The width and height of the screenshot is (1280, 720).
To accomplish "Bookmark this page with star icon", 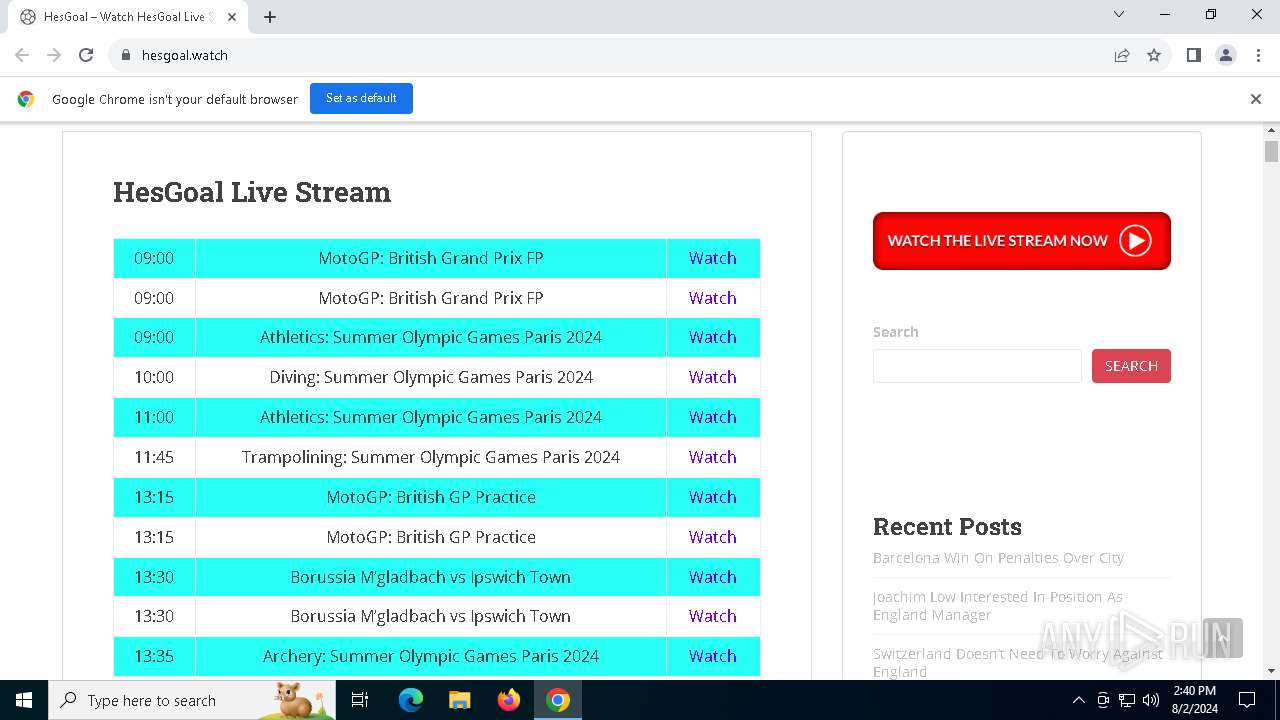I will (1154, 55).
